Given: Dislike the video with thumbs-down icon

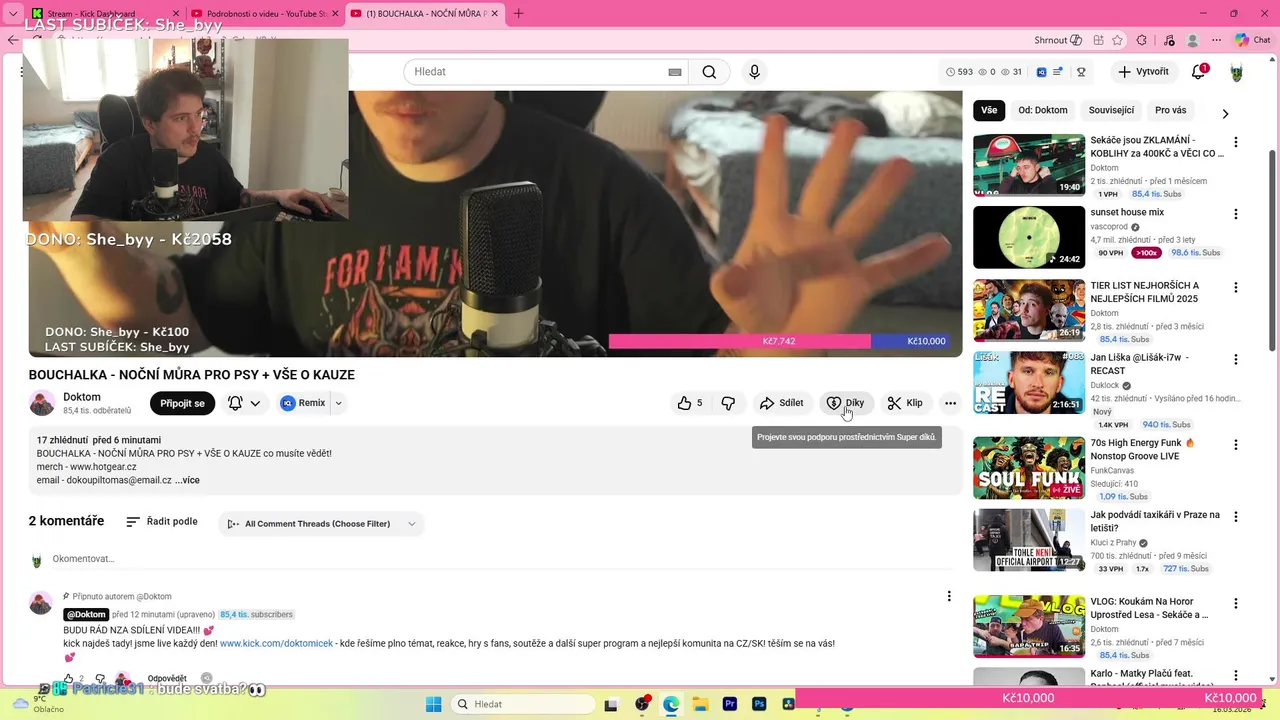Looking at the screenshot, I should point(728,403).
